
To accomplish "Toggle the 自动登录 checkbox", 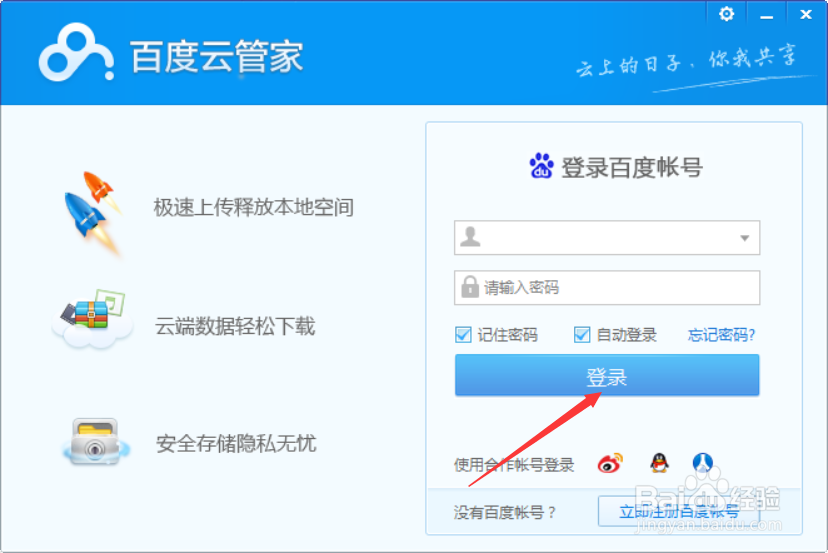I will pyautogui.click(x=582, y=334).
